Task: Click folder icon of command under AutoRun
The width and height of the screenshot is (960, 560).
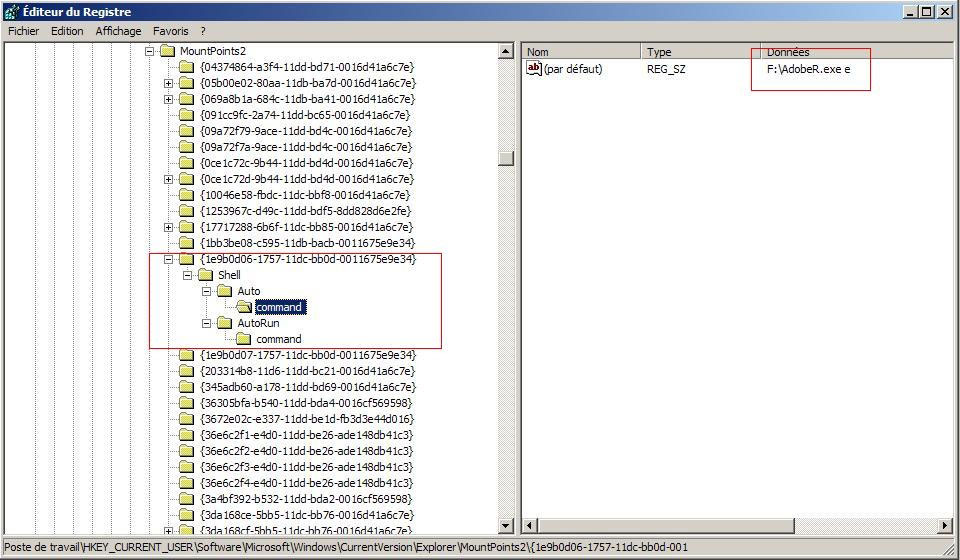Action: click(244, 338)
